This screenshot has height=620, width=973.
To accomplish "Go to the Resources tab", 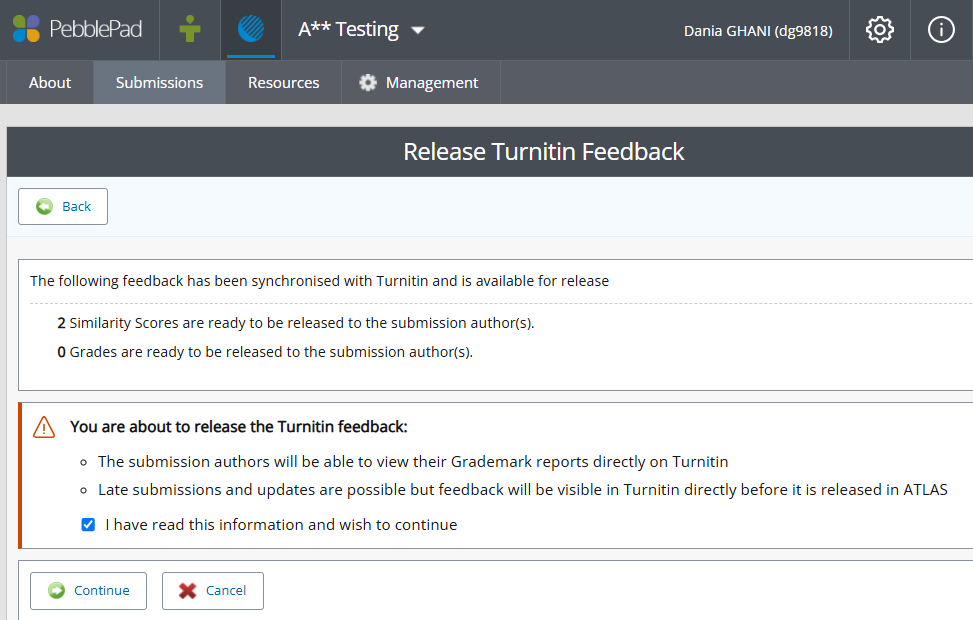I will (x=284, y=83).
